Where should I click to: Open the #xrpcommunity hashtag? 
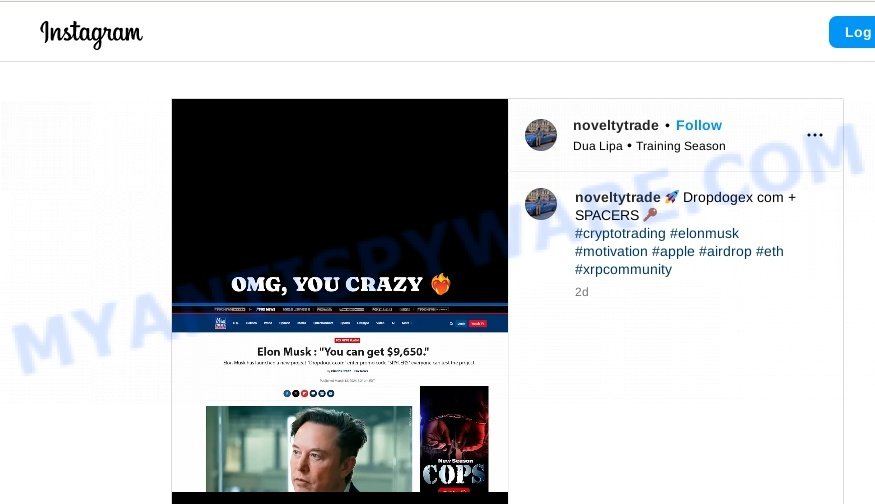[623, 270]
